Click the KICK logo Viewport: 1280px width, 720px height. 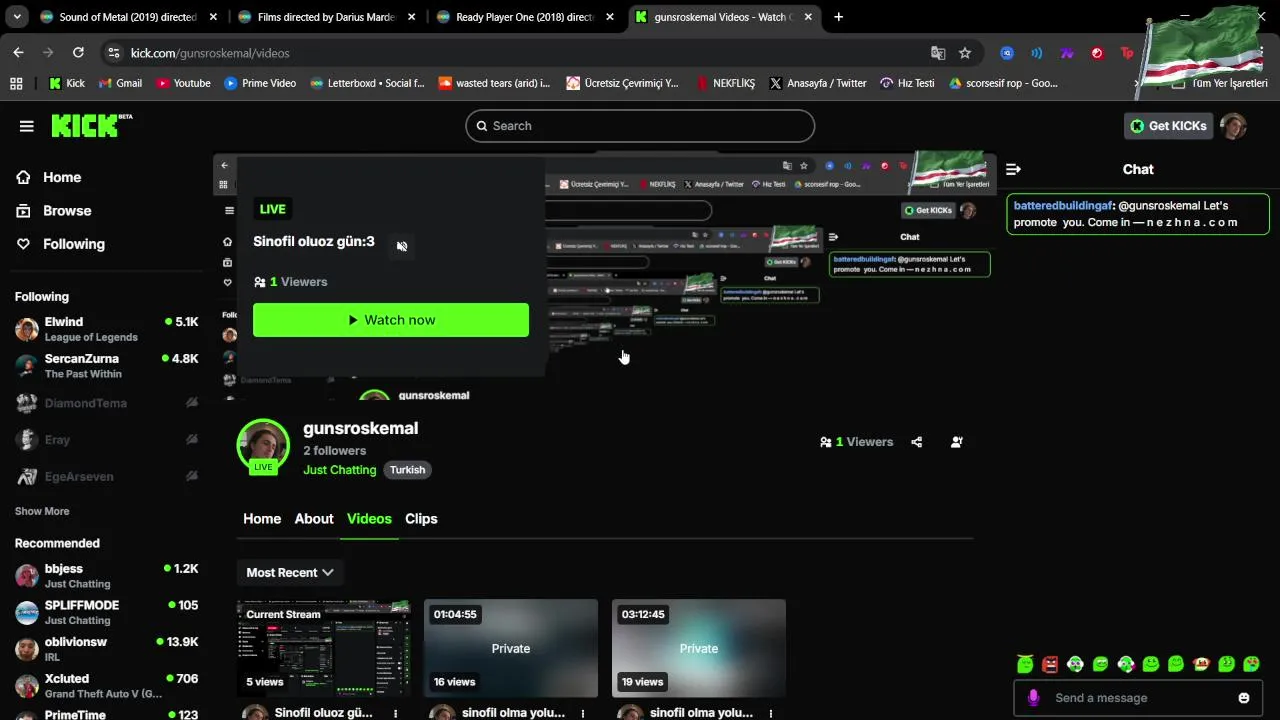(91, 125)
